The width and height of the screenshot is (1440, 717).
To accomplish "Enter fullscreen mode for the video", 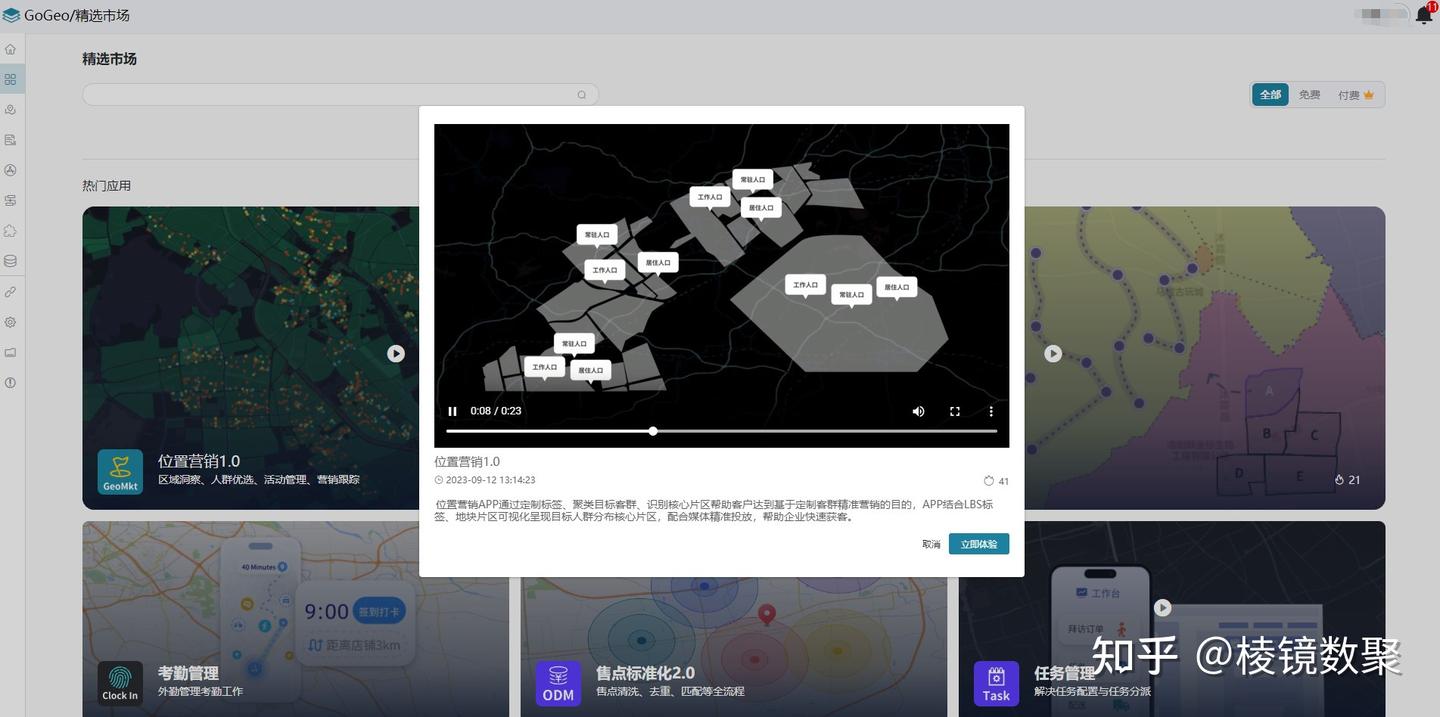I will (x=955, y=411).
